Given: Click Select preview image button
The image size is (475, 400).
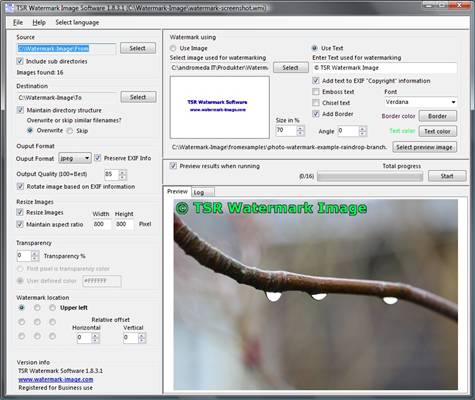Looking at the screenshot, I should (424, 147).
